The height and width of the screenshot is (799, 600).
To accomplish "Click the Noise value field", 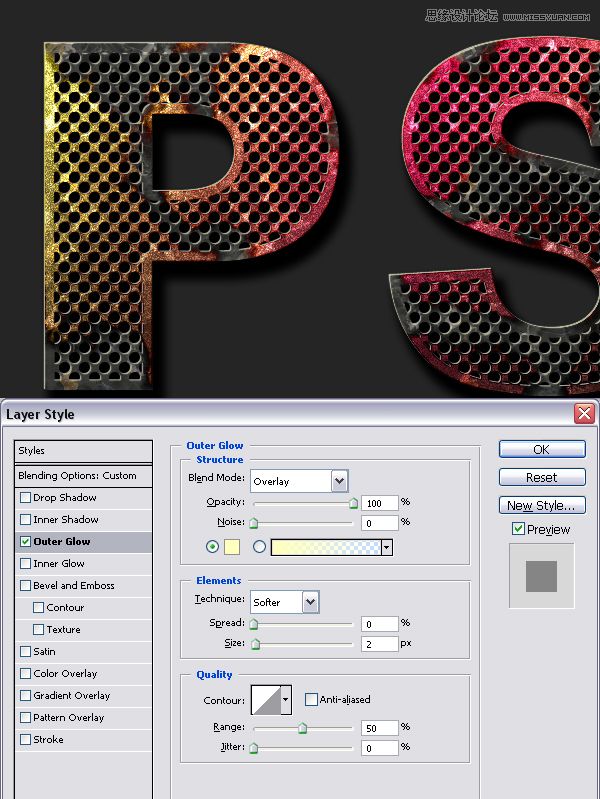I will tap(379, 523).
